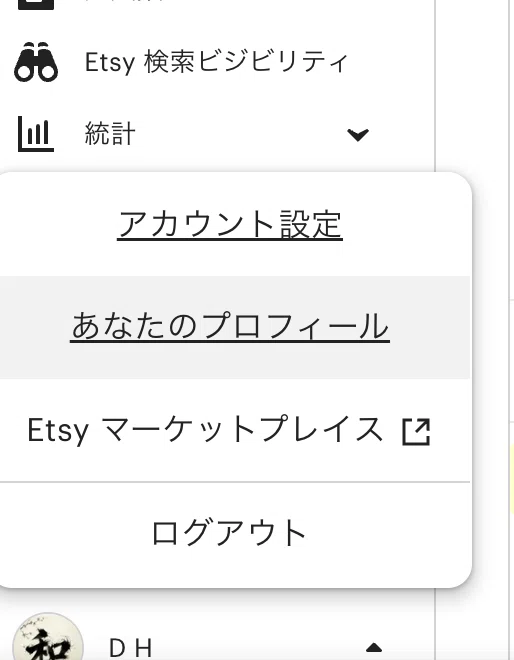
Task: Click the bar chart 統計 icon
Action: click(36, 134)
